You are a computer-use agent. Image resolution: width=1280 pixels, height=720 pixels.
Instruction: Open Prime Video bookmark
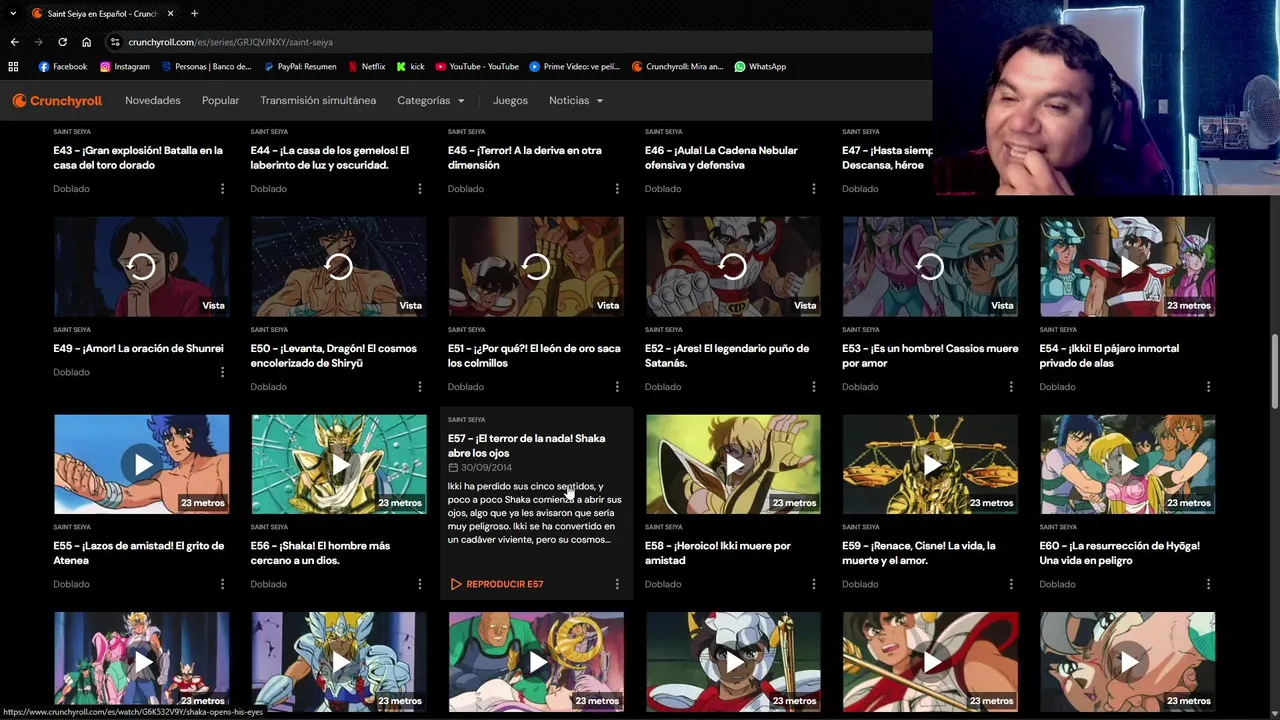tap(575, 67)
